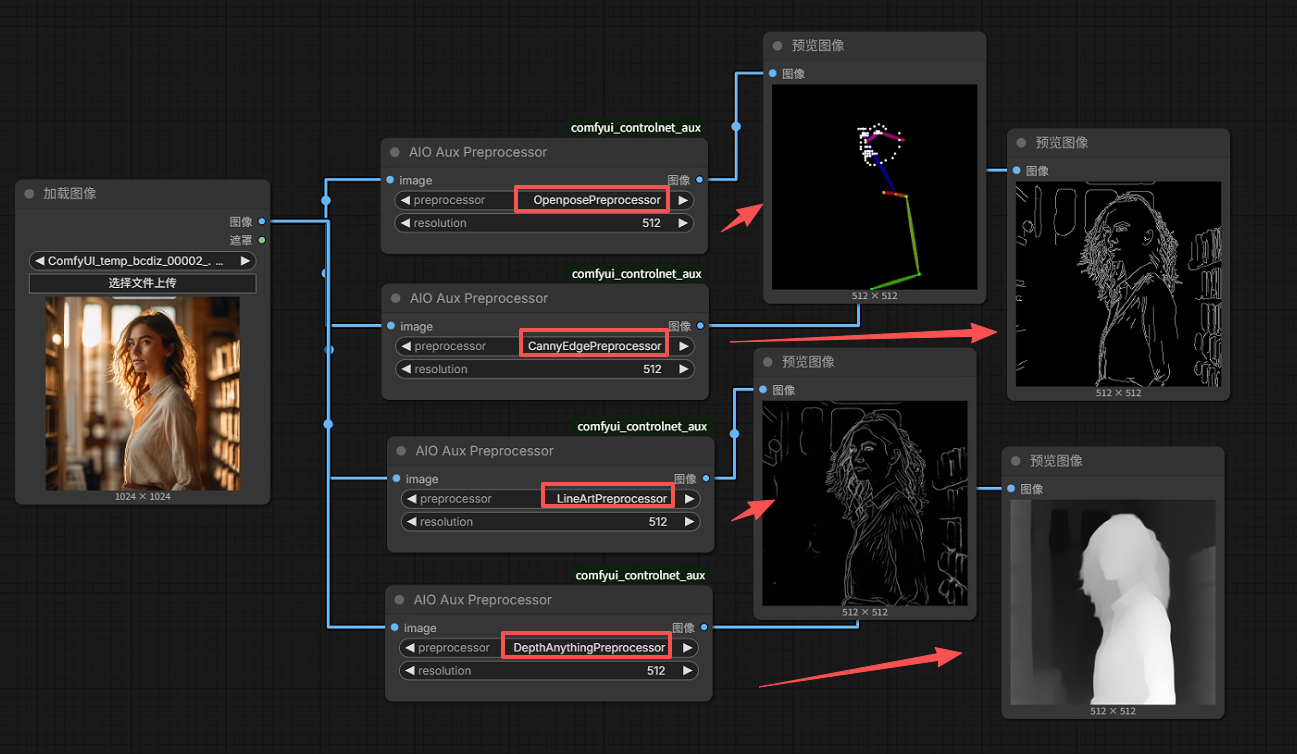Viewport: 1297px width, 754px height.
Task: Collapse the 预览图像 node showing the pose skeleton
Action: (777, 46)
